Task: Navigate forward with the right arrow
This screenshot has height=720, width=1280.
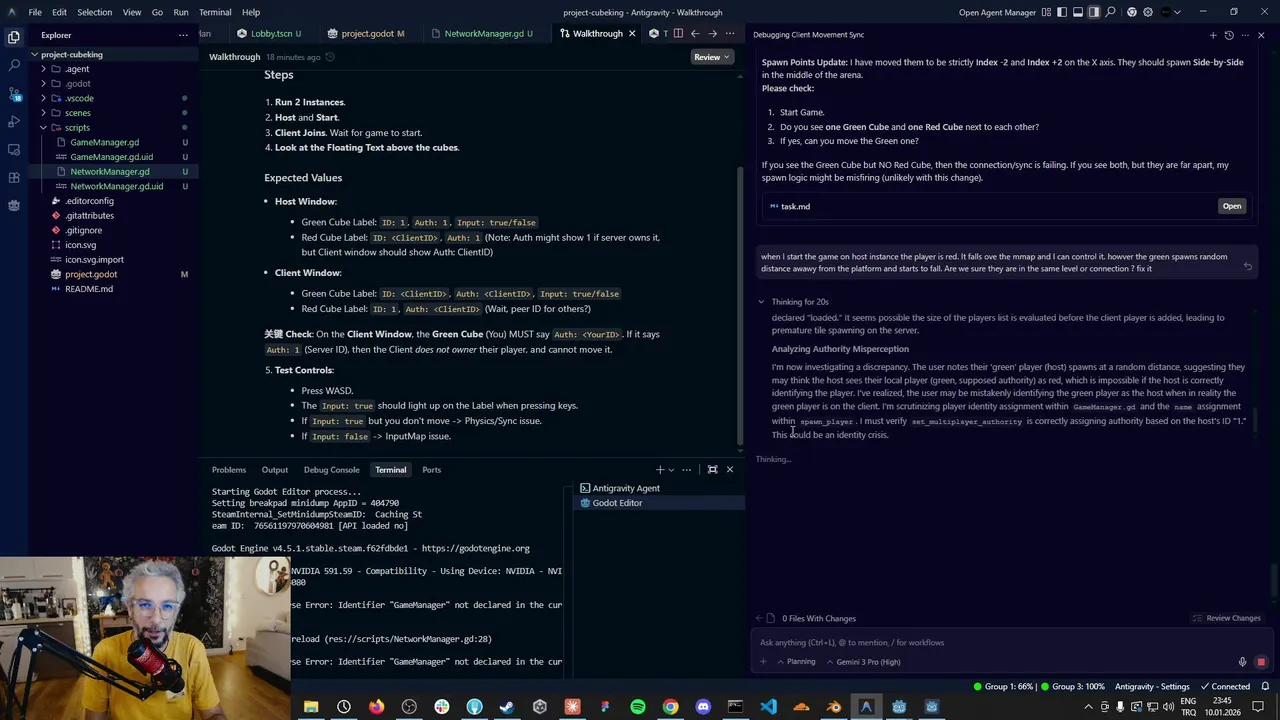Action: point(712,33)
